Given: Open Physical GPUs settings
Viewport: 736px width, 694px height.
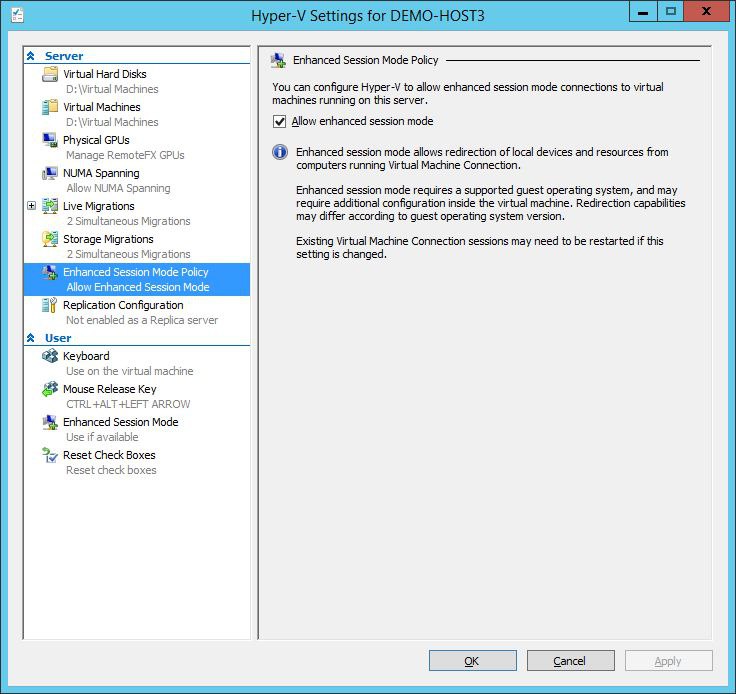Looking at the screenshot, I should (x=96, y=140).
